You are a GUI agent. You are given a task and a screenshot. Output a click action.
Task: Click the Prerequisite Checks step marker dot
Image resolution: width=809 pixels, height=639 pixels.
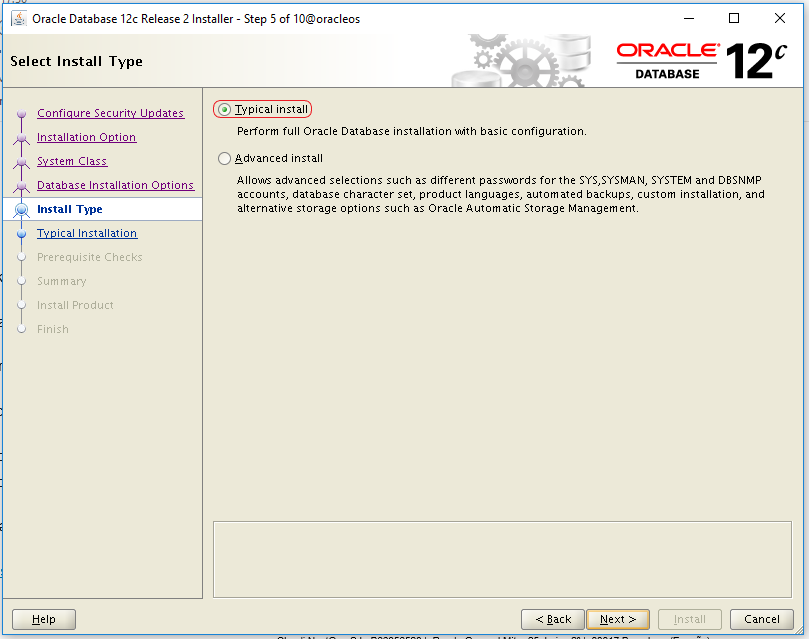pyautogui.click(x=22, y=257)
